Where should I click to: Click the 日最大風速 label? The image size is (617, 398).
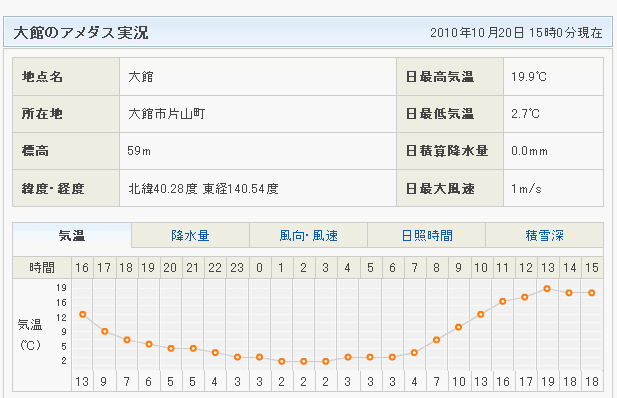point(440,189)
